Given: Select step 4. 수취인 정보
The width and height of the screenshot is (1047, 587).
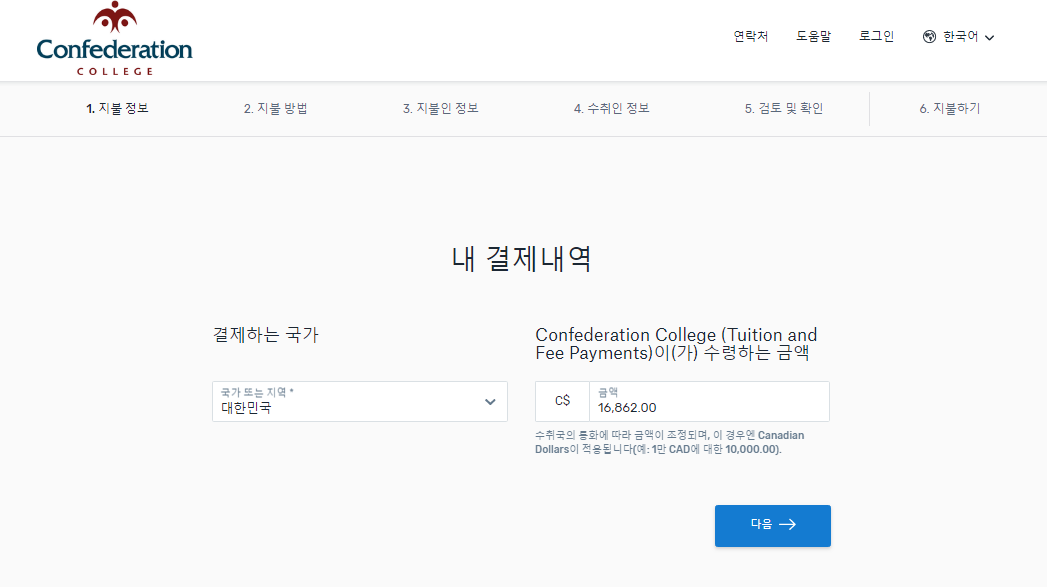Looking at the screenshot, I should click(612, 108).
